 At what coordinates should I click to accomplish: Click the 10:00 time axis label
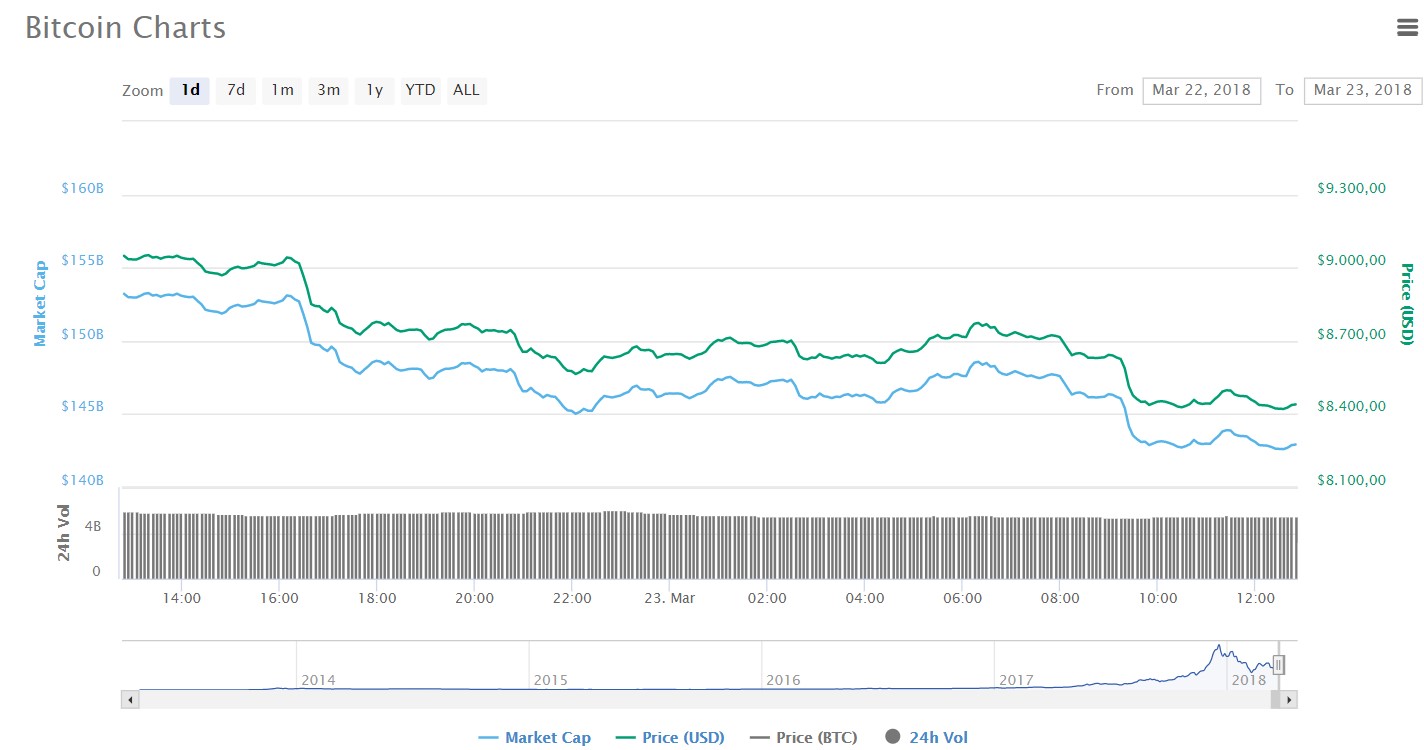point(1158,598)
